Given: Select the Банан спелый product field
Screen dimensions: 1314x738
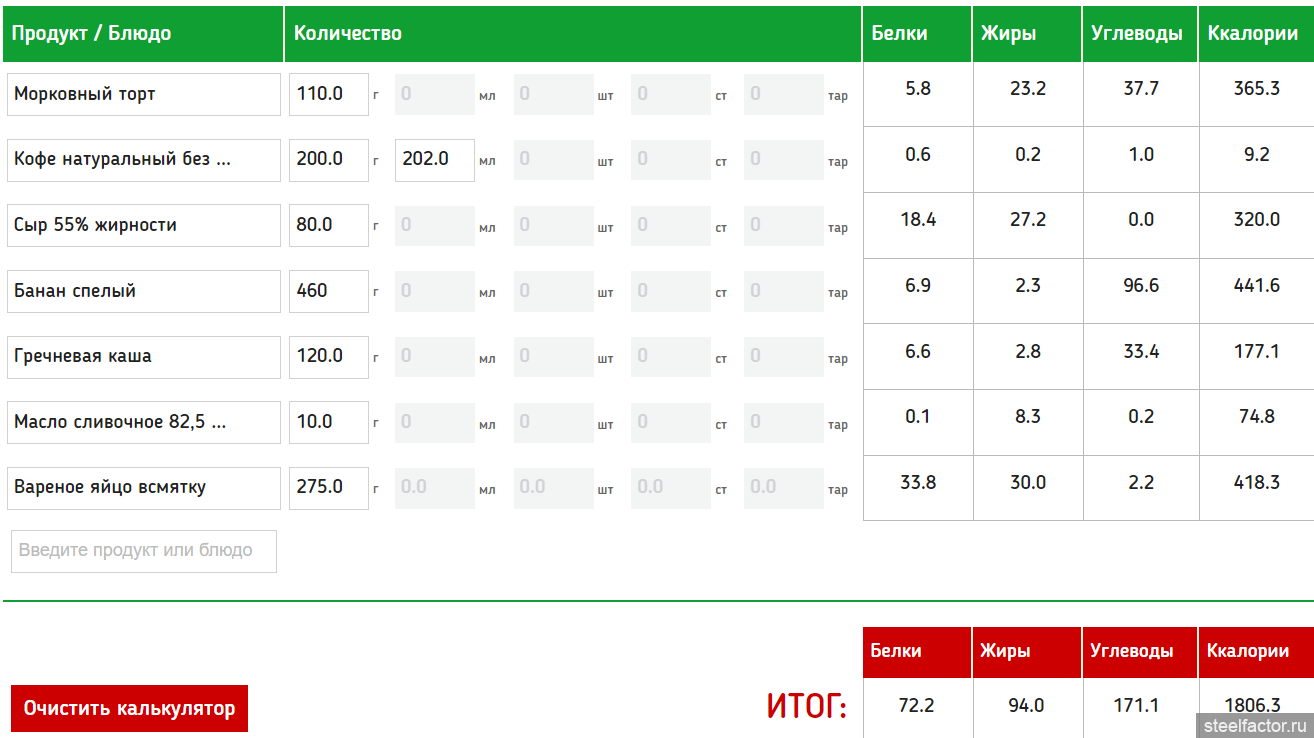Looking at the screenshot, I should tap(144, 291).
